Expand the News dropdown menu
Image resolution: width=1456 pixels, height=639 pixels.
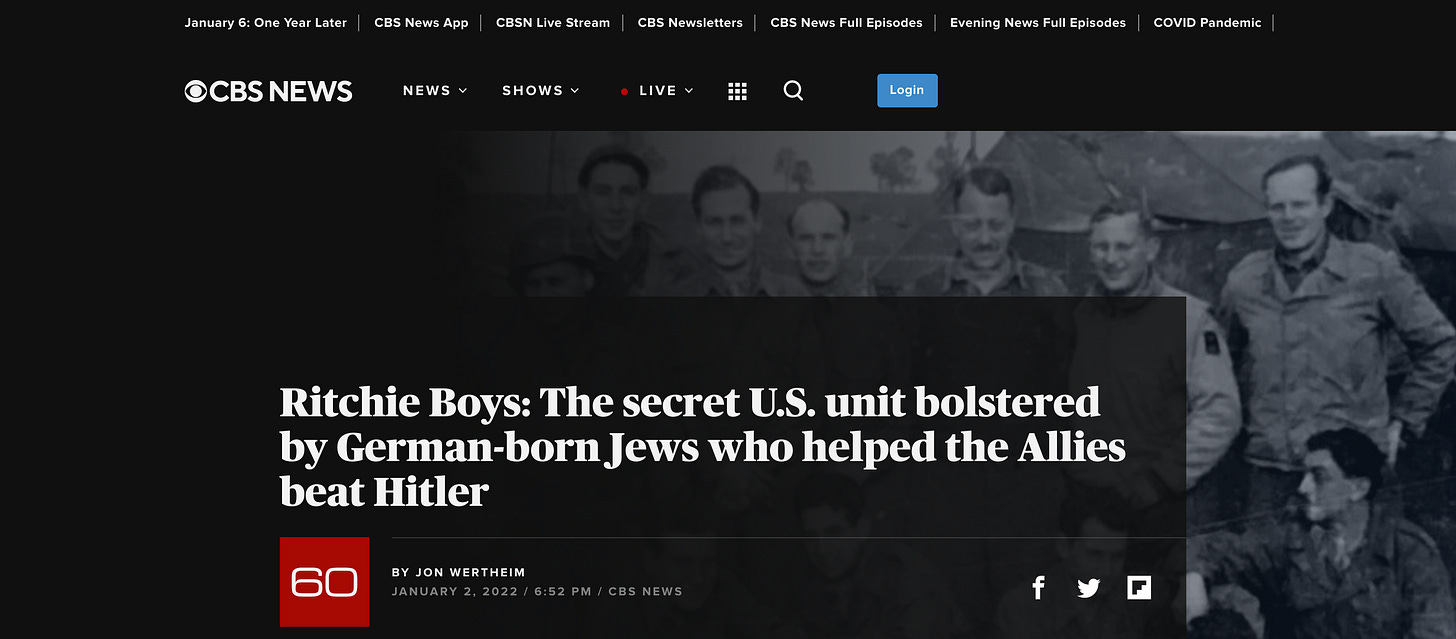click(435, 90)
